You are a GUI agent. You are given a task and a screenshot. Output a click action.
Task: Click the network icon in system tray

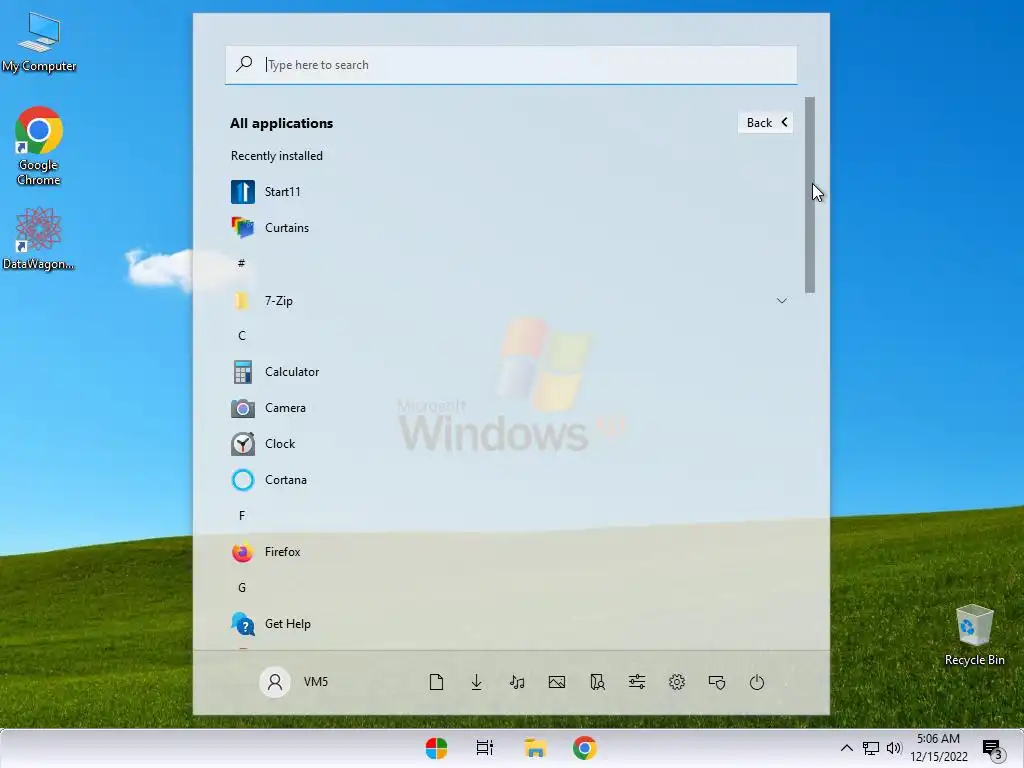pyautogui.click(x=871, y=748)
